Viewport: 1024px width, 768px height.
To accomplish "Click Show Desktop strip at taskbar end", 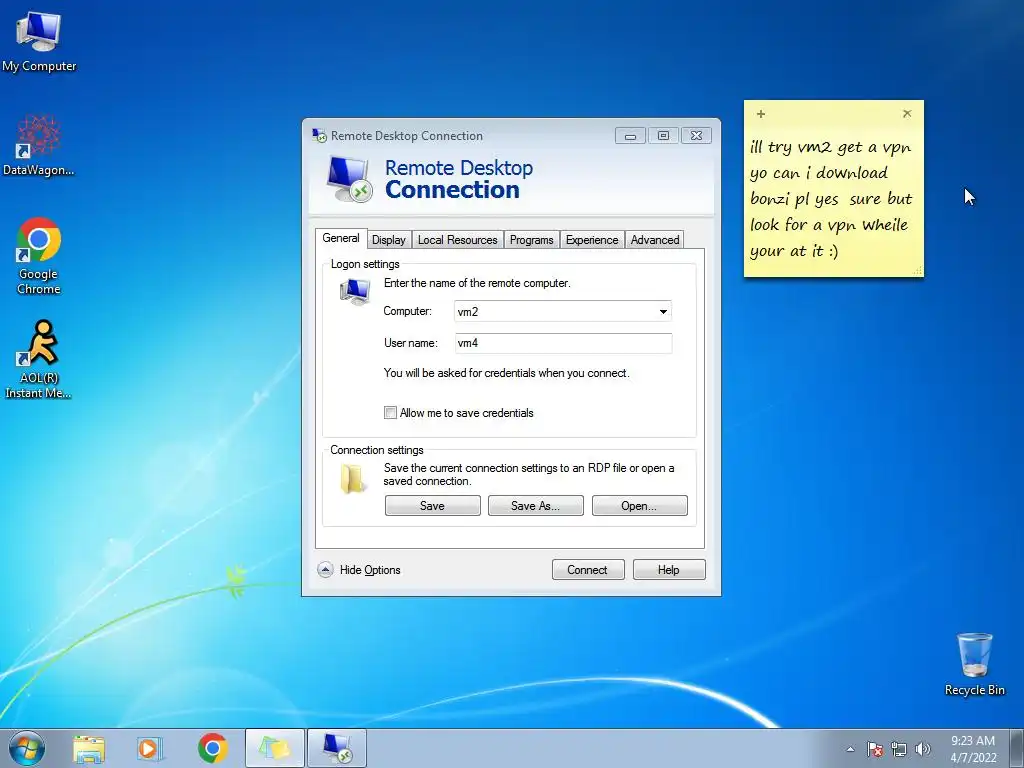I will pyautogui.click(x=1017, y=748).
